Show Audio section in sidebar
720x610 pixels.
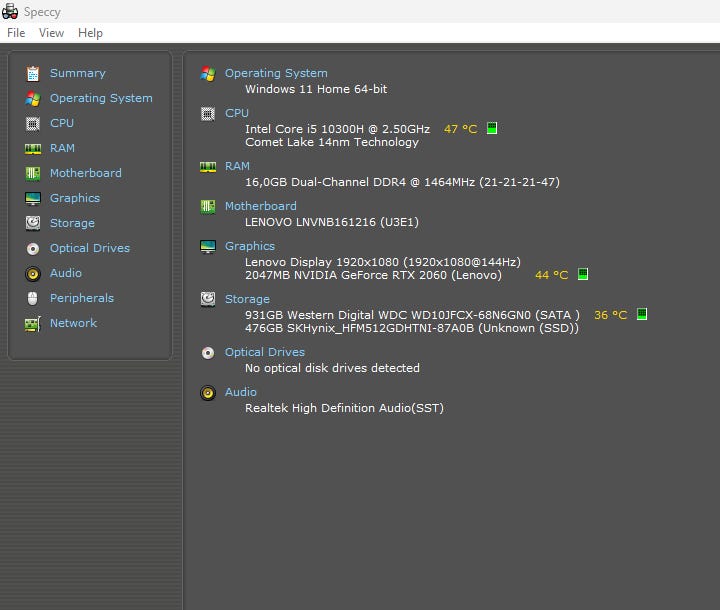click(x=66, y=273)
